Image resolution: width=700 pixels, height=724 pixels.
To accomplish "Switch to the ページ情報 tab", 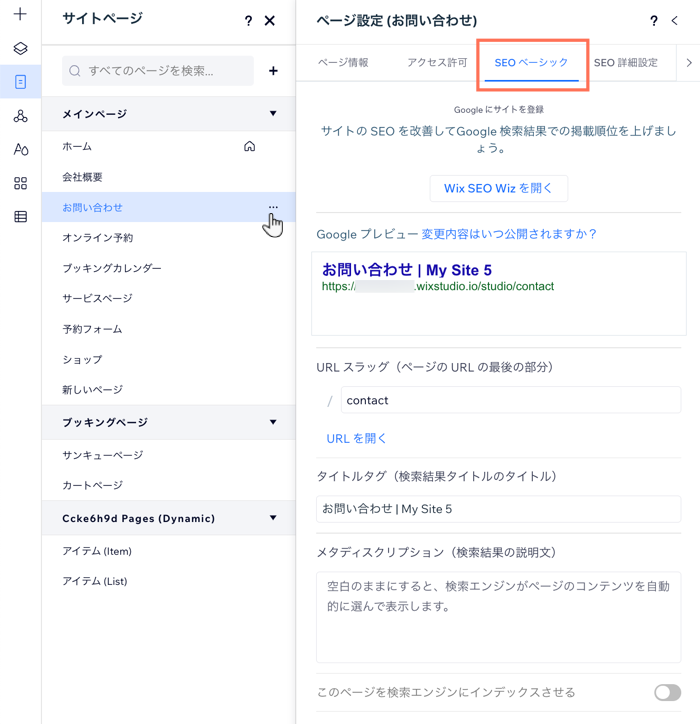I will [343, 62].
